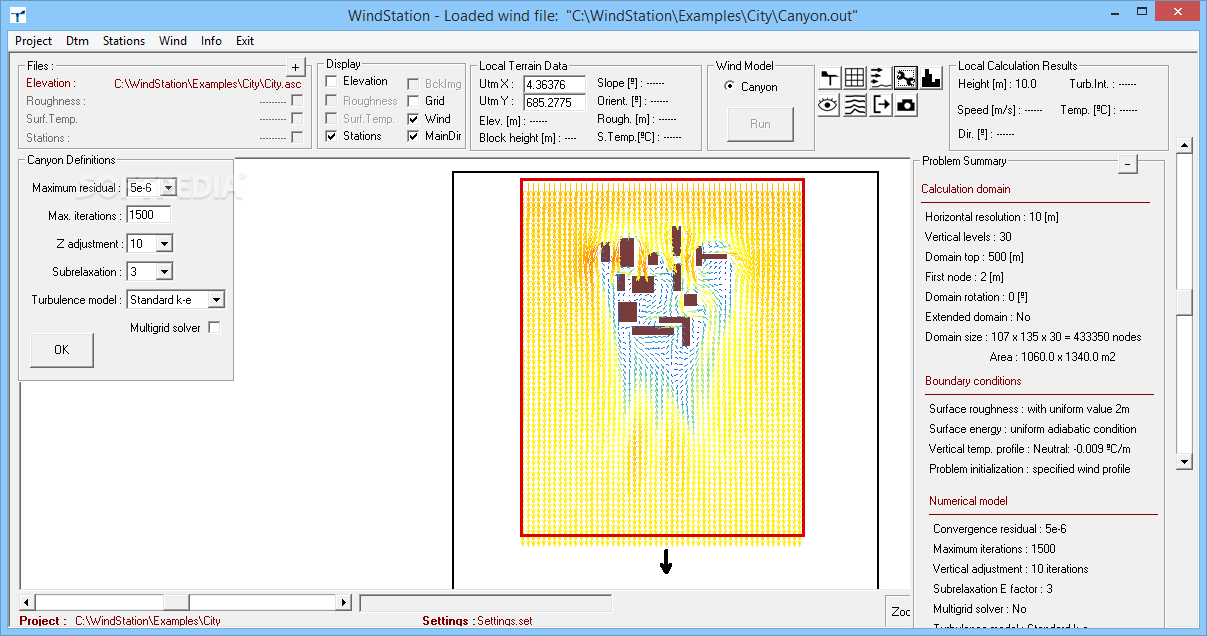
Task: Click the Utm Y input field
Action: (554, 102)
